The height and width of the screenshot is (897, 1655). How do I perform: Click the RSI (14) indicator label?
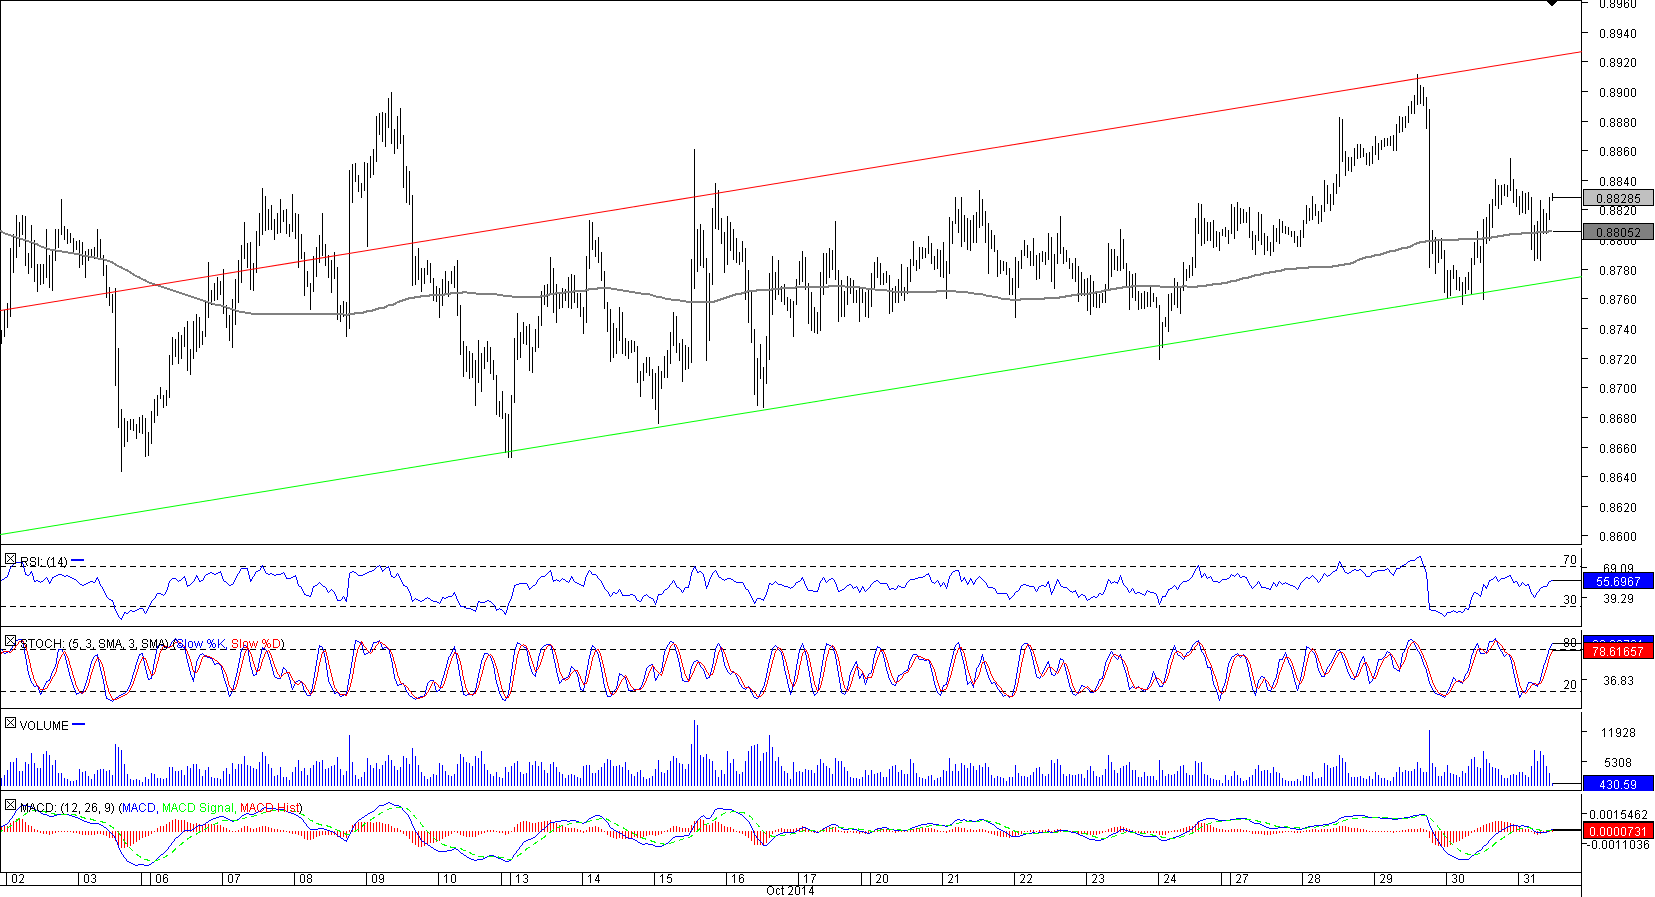click(x=44, y=562)
